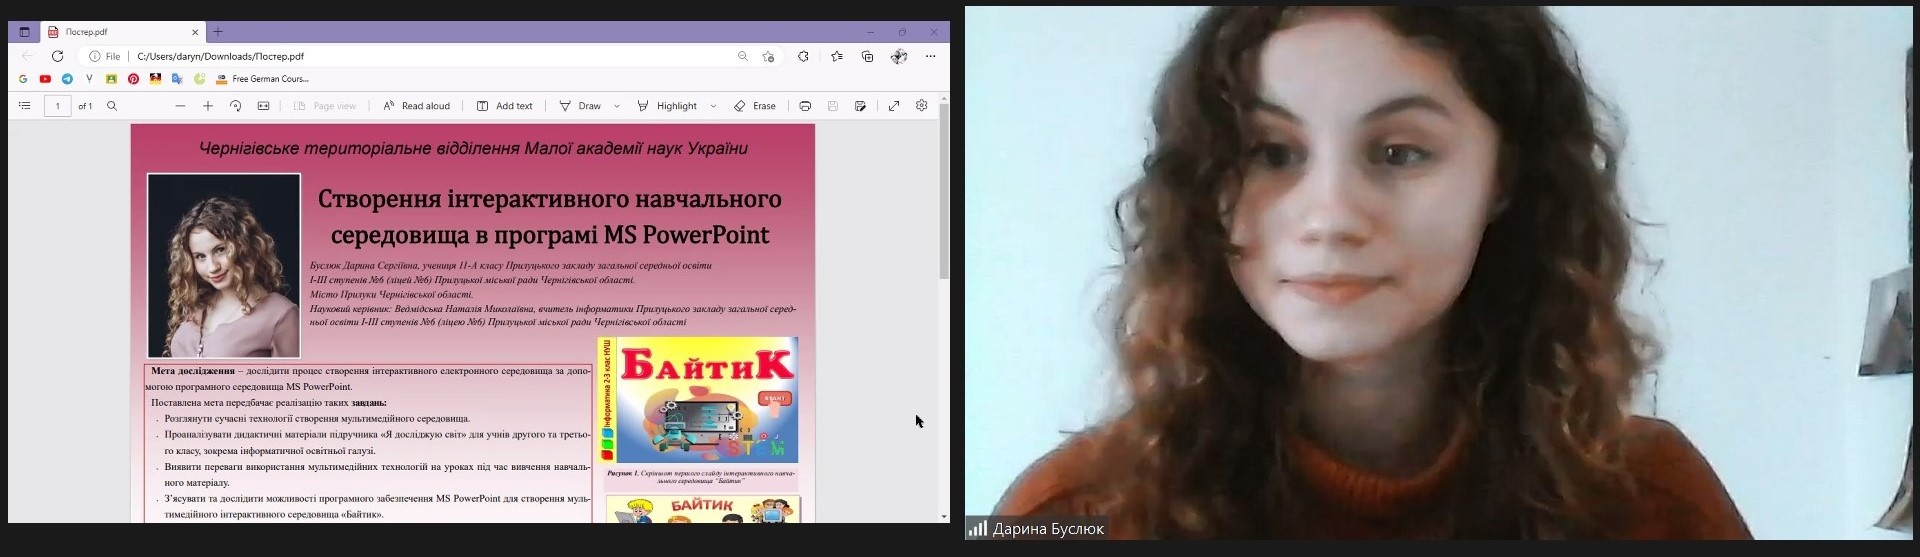Zoom in using the plus icon
This screenshot has width=1920, height=557.
(208, 106)
